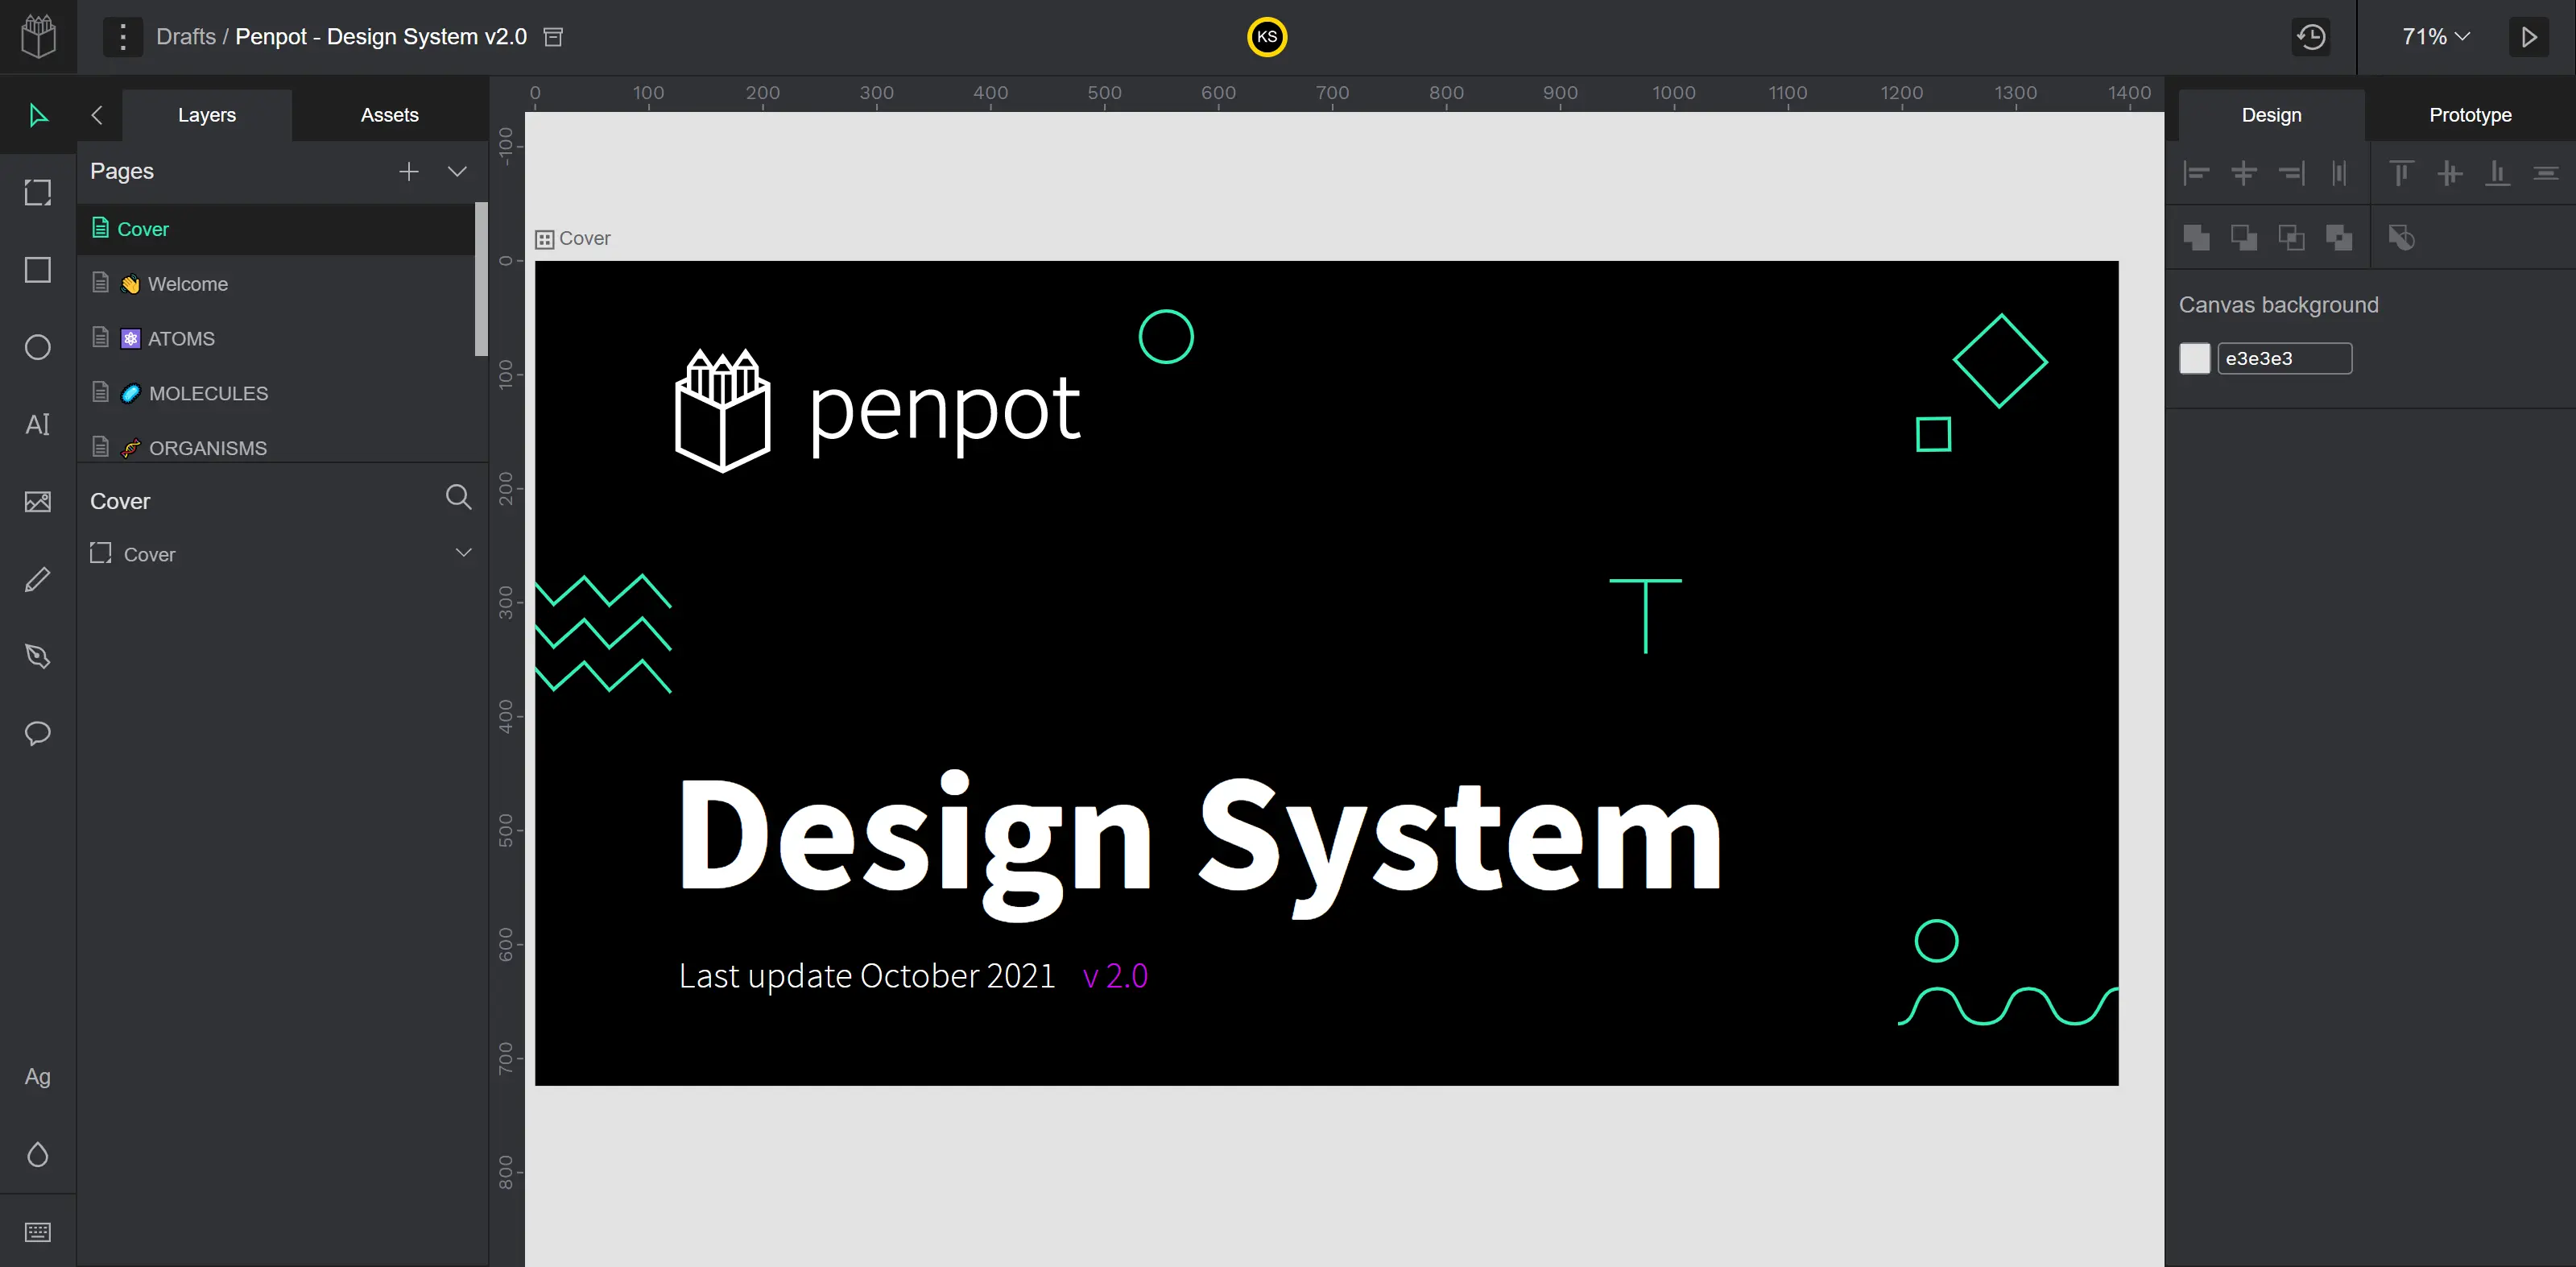Switch to the Layers tab
2576x1267 pixels.
[x=207, y=115]
